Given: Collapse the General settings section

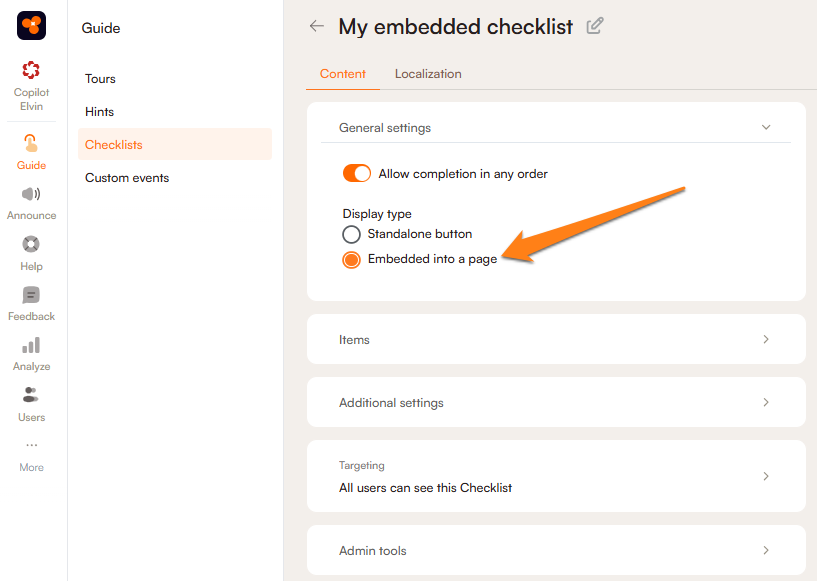Looking at the screenshot, I should pyautogui.click(x=766, y=128).
